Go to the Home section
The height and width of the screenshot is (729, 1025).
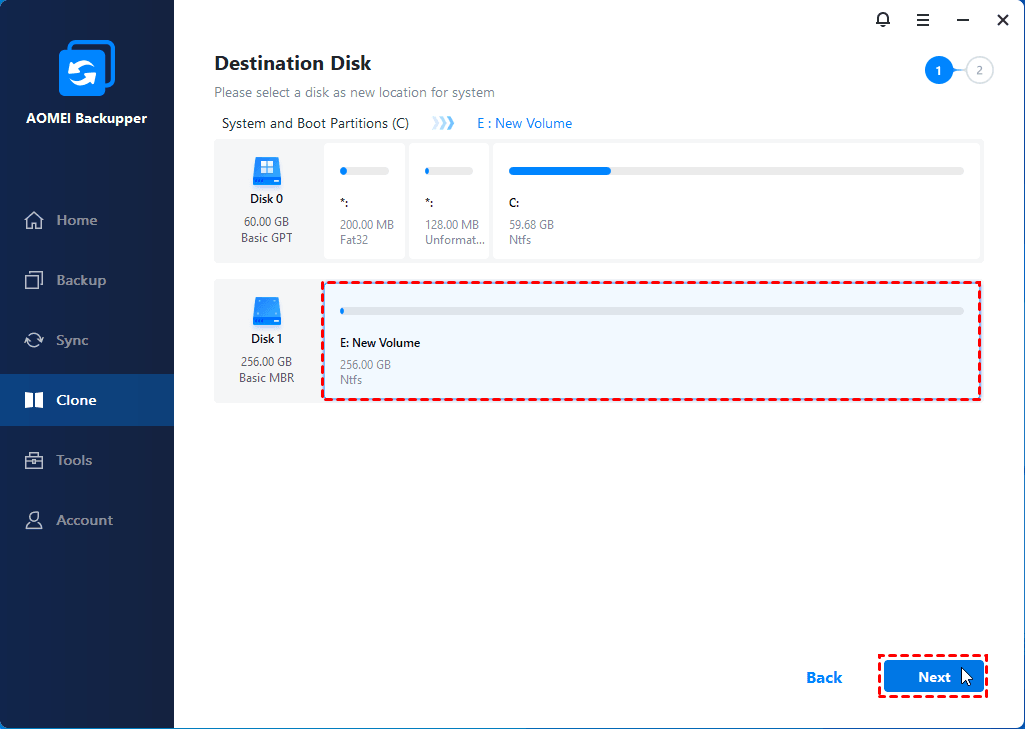click(x=87, y=220)
